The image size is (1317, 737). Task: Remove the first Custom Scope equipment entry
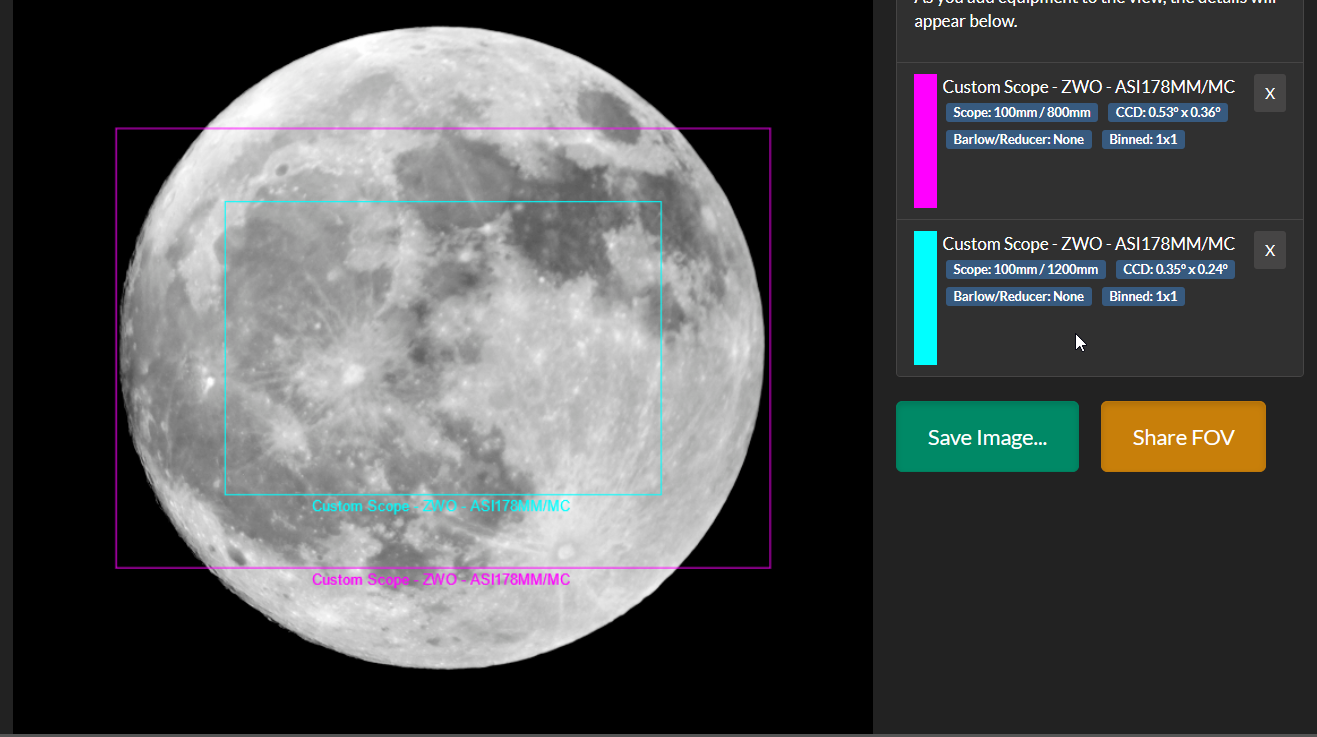(x=1269, y=92)
